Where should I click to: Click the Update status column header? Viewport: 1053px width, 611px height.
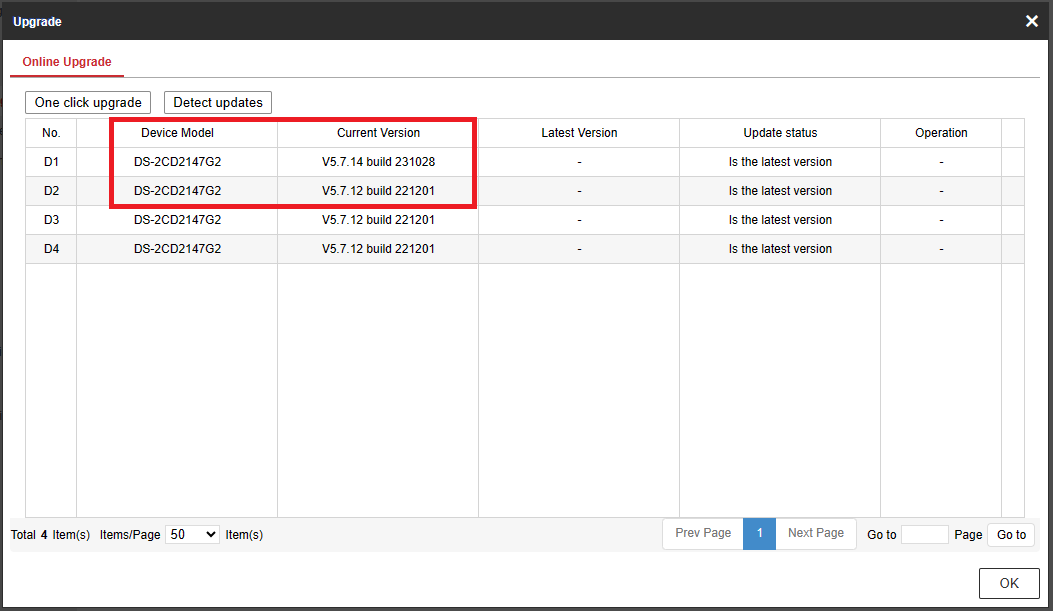[x=780, y=133]
